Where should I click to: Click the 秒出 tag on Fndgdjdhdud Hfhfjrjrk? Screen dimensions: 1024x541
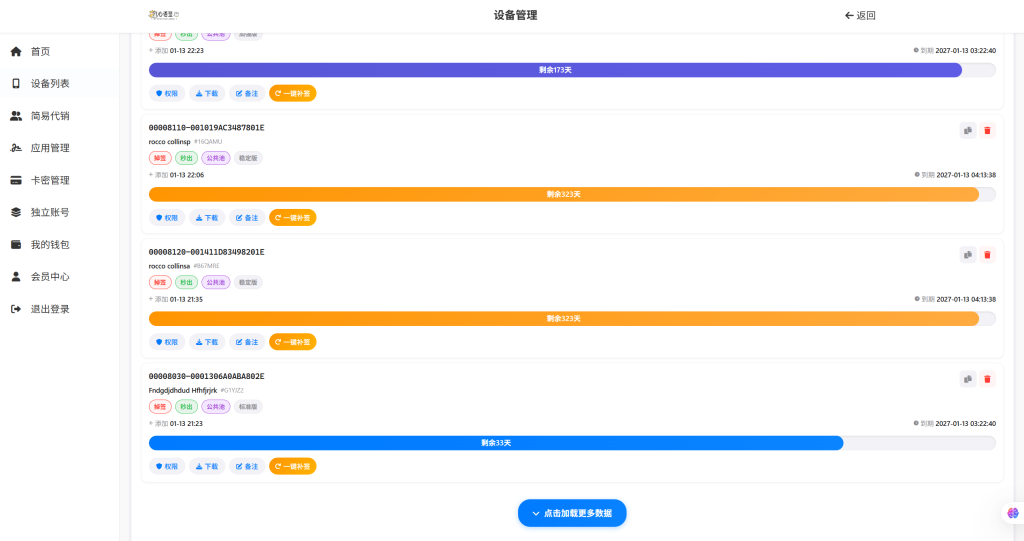tap(186, 406)
